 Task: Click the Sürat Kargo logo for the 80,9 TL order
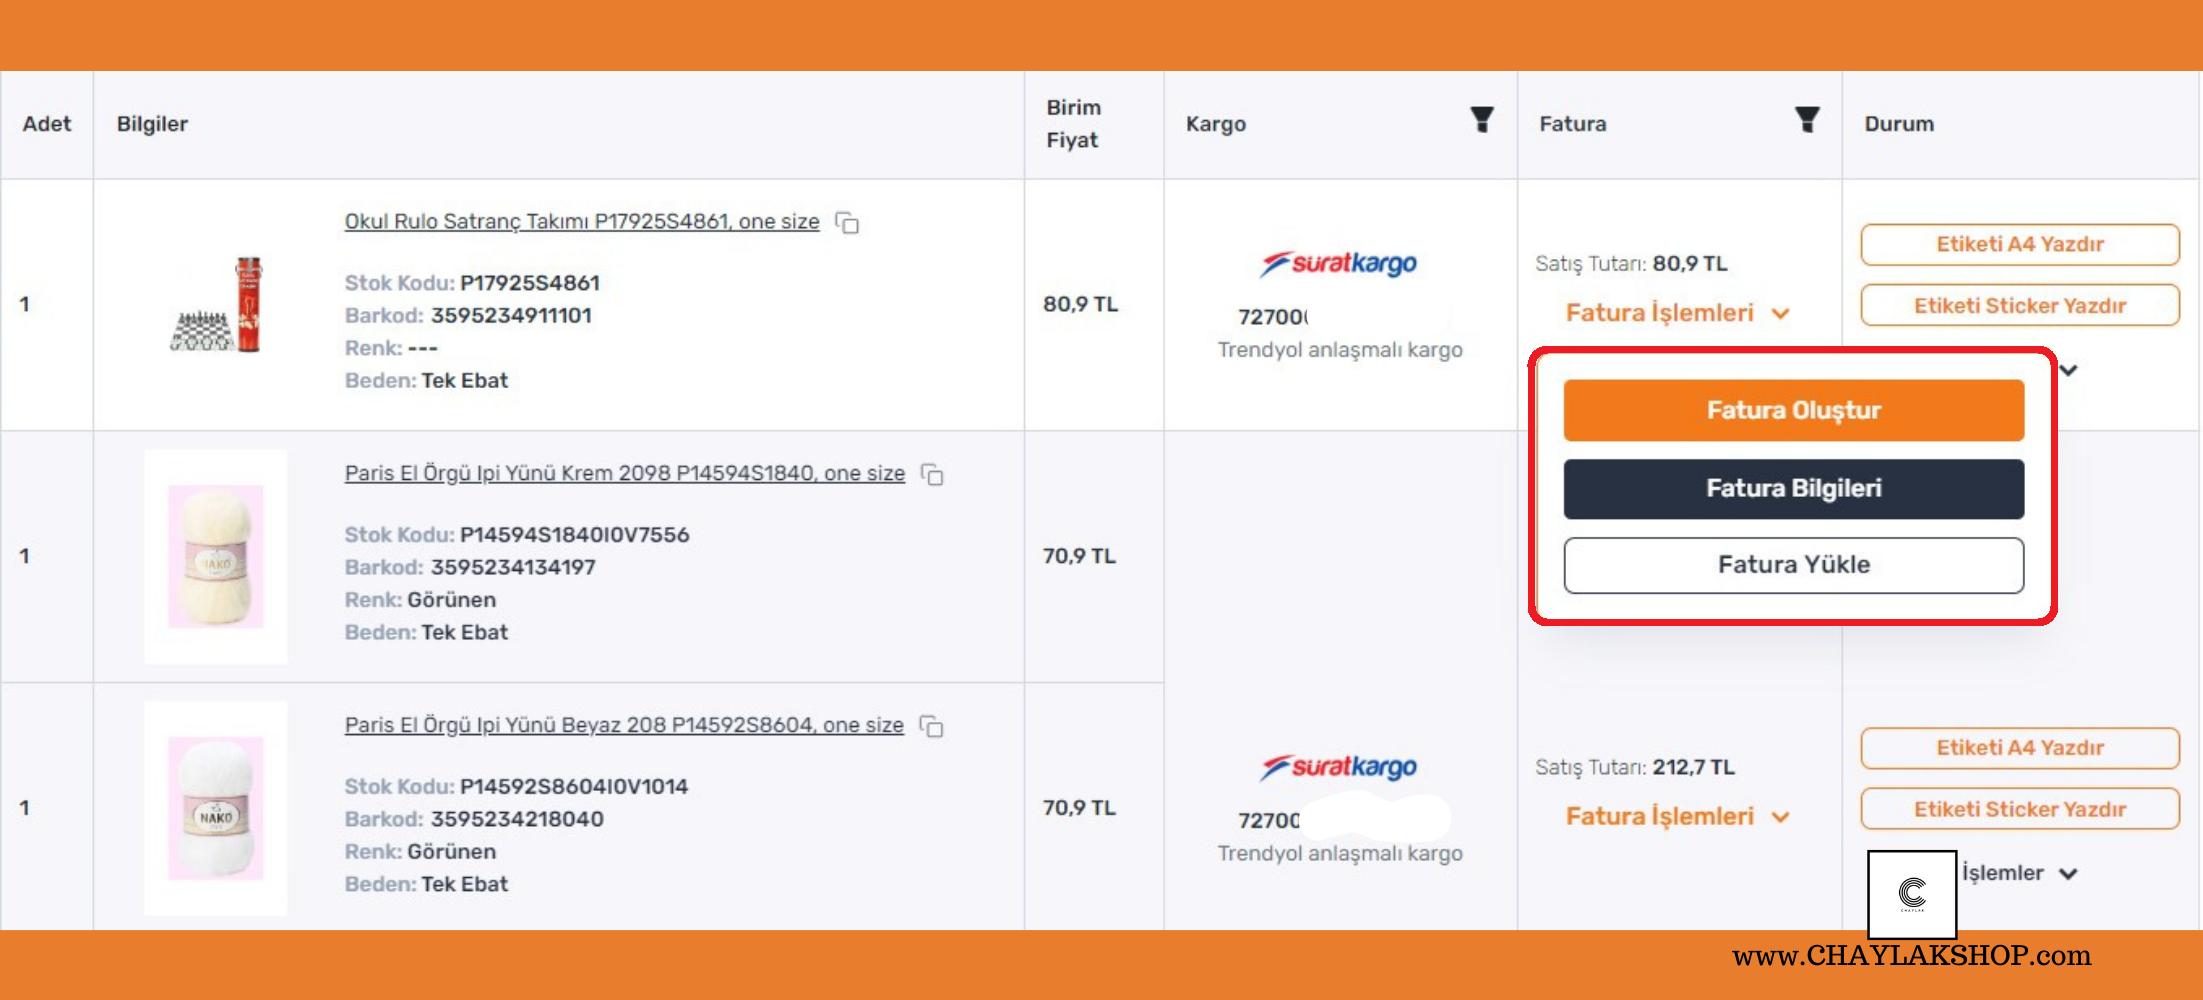(x=1338, y=263)
